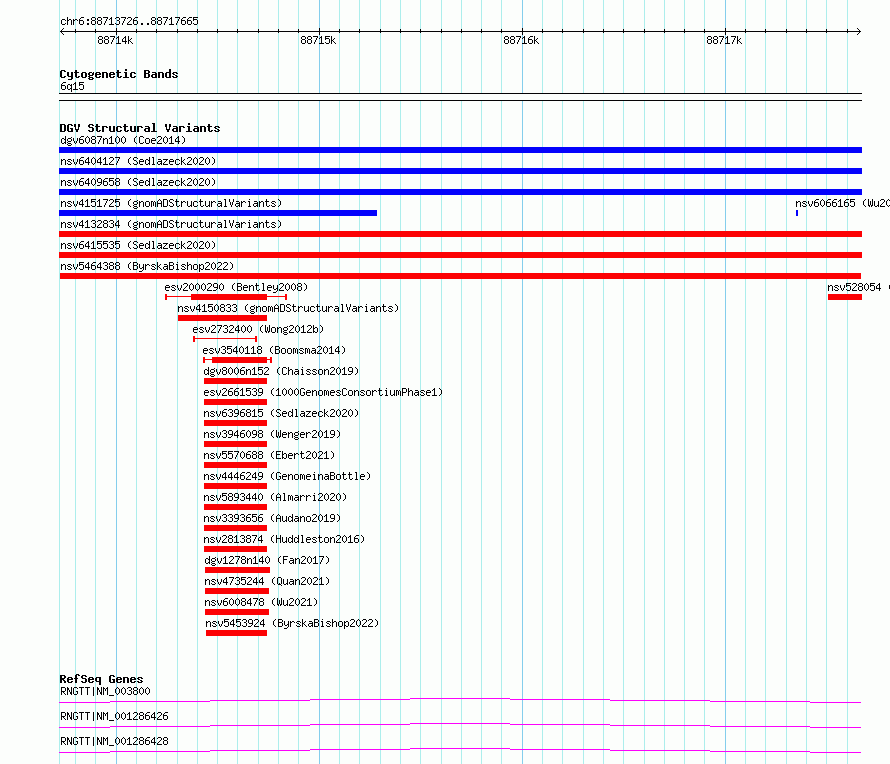Click the red bar under dgv8006n152
The width and height of the screenshot is (890, 764).
point(235,381)
